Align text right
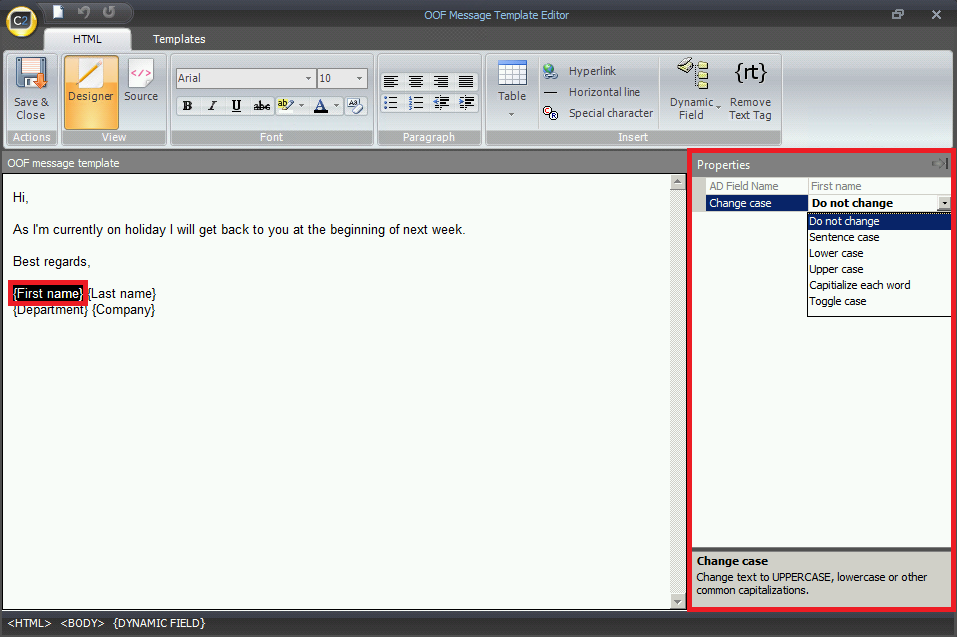The image size is (957, 637). point(441,81)
